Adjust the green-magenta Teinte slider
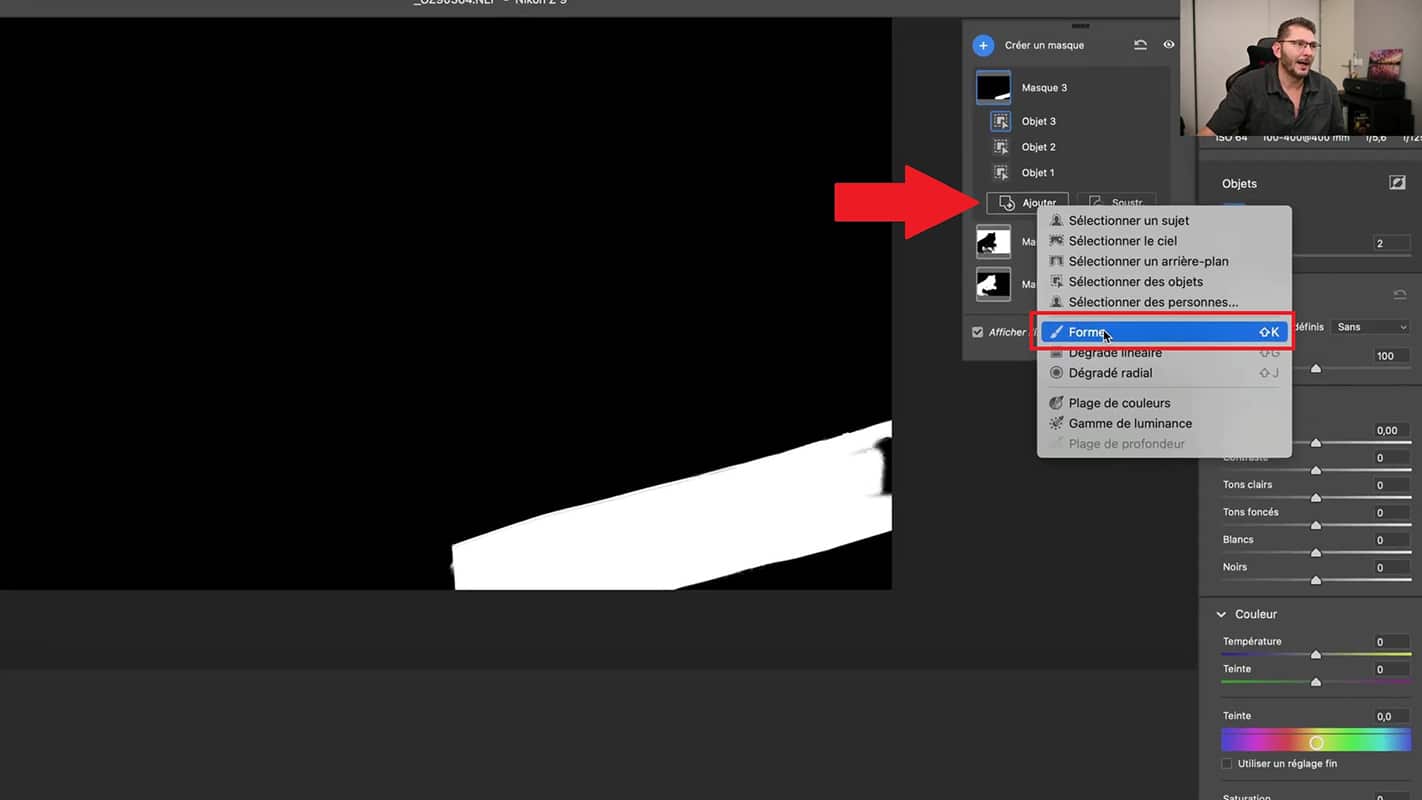Screen dimensions: 1422x800 [1316, 682]
